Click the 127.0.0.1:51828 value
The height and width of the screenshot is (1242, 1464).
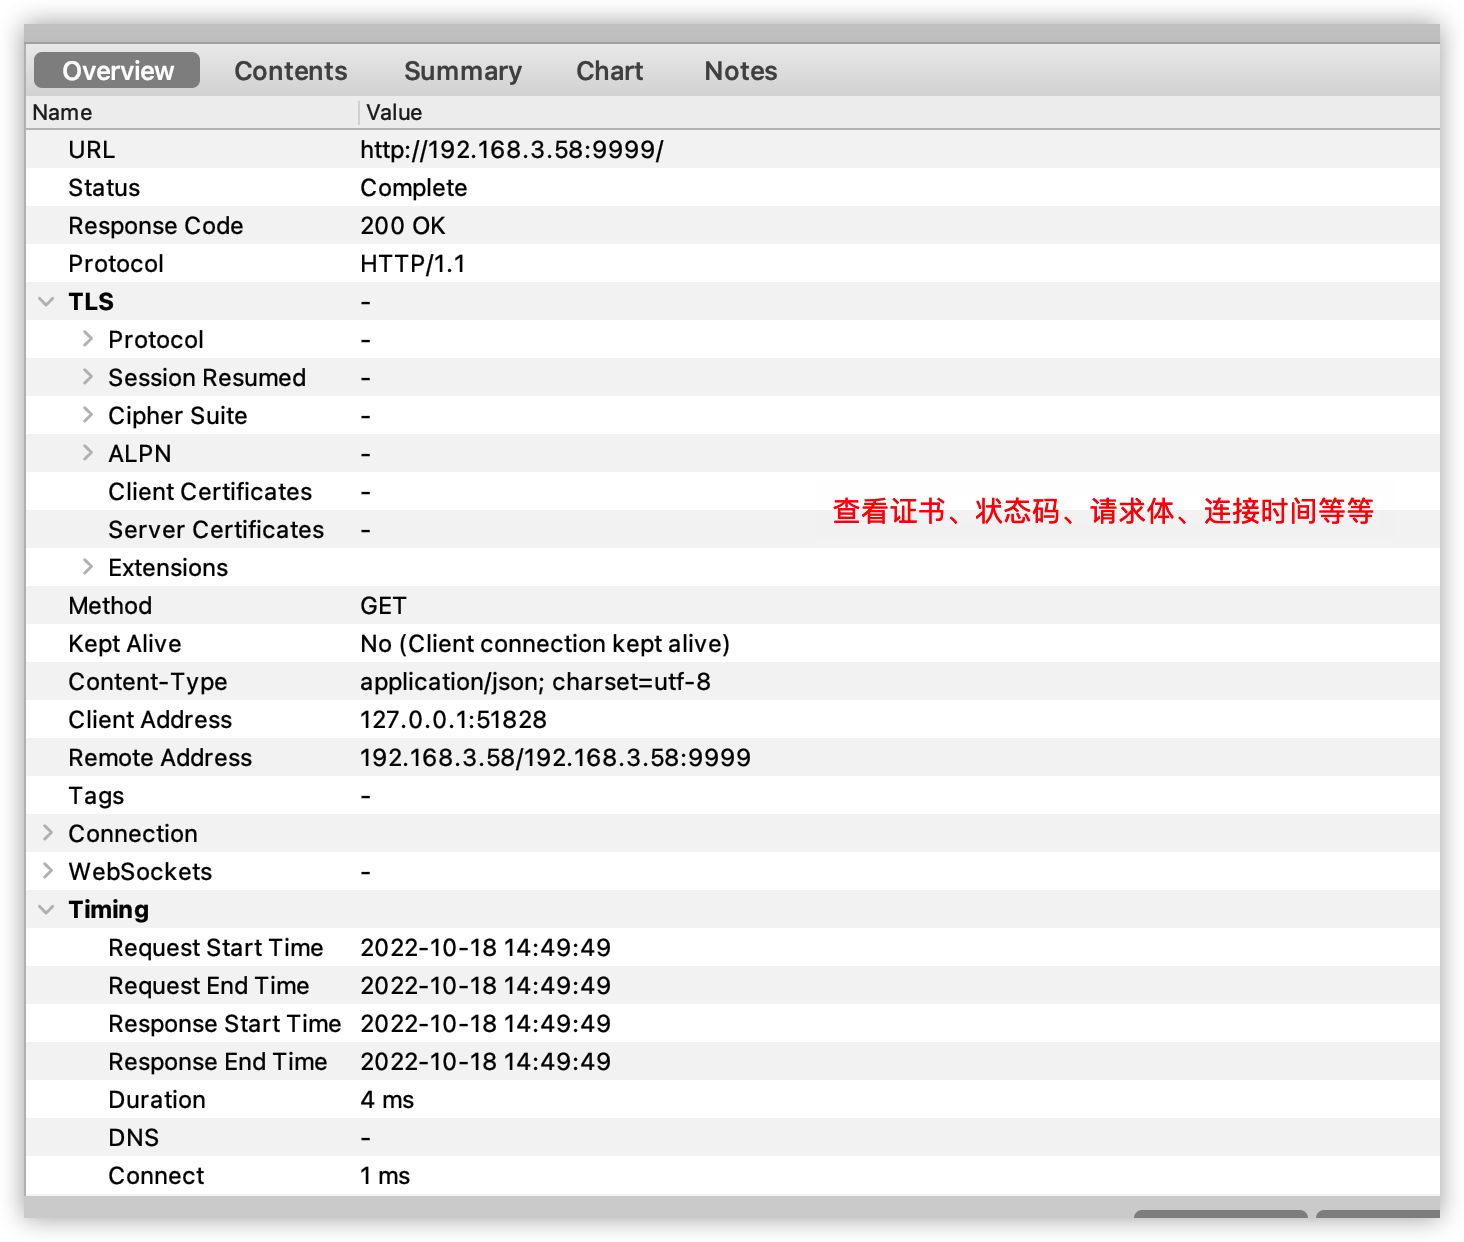coord(453,720)
